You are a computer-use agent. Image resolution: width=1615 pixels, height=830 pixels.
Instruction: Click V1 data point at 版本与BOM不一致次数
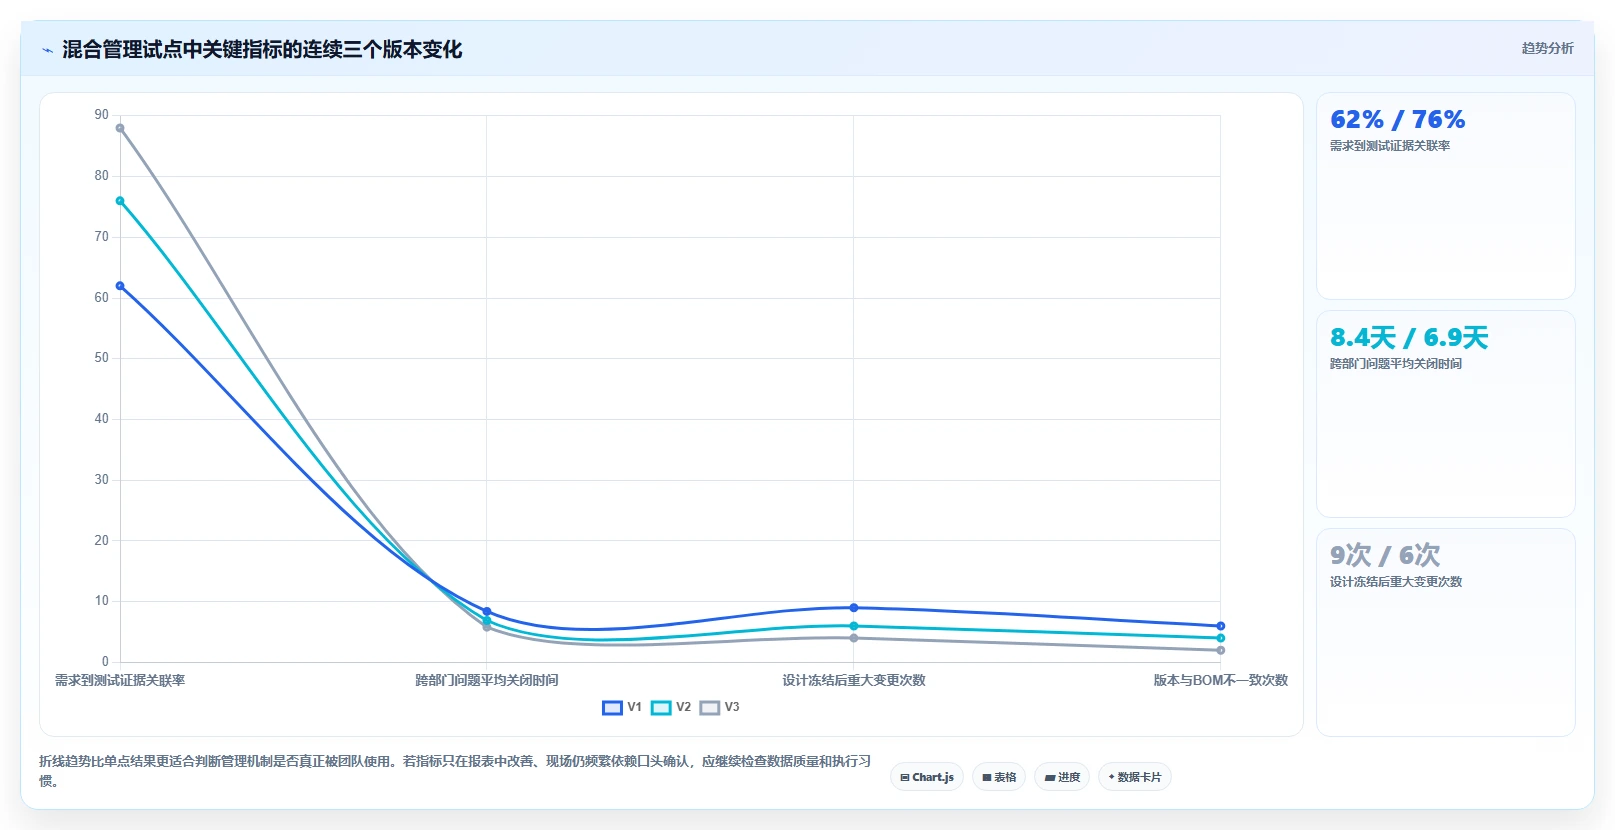tap(1221, 626)
